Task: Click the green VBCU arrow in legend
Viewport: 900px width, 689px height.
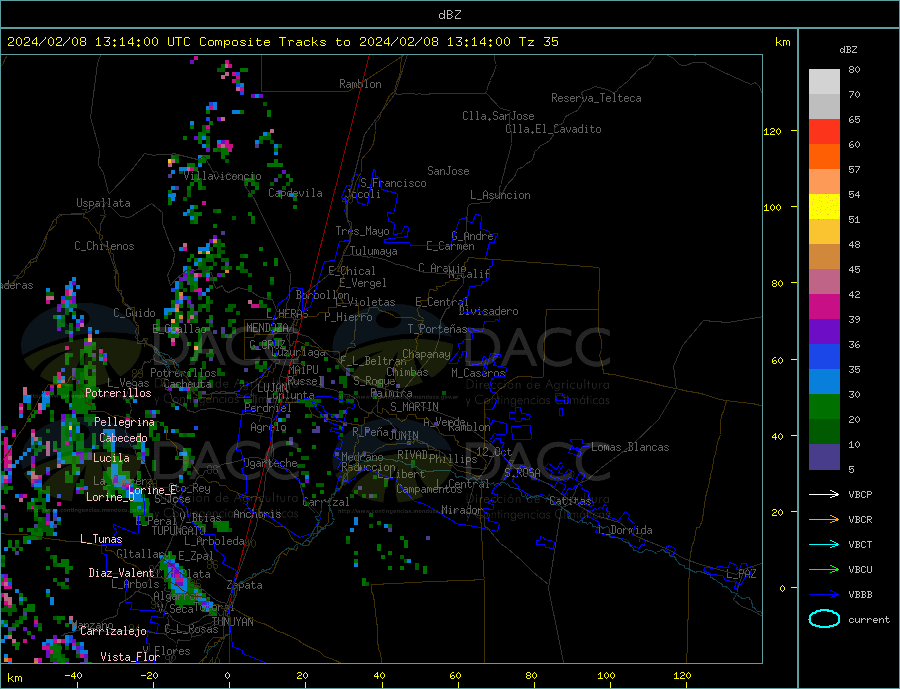Action: (x=824, y=570)
